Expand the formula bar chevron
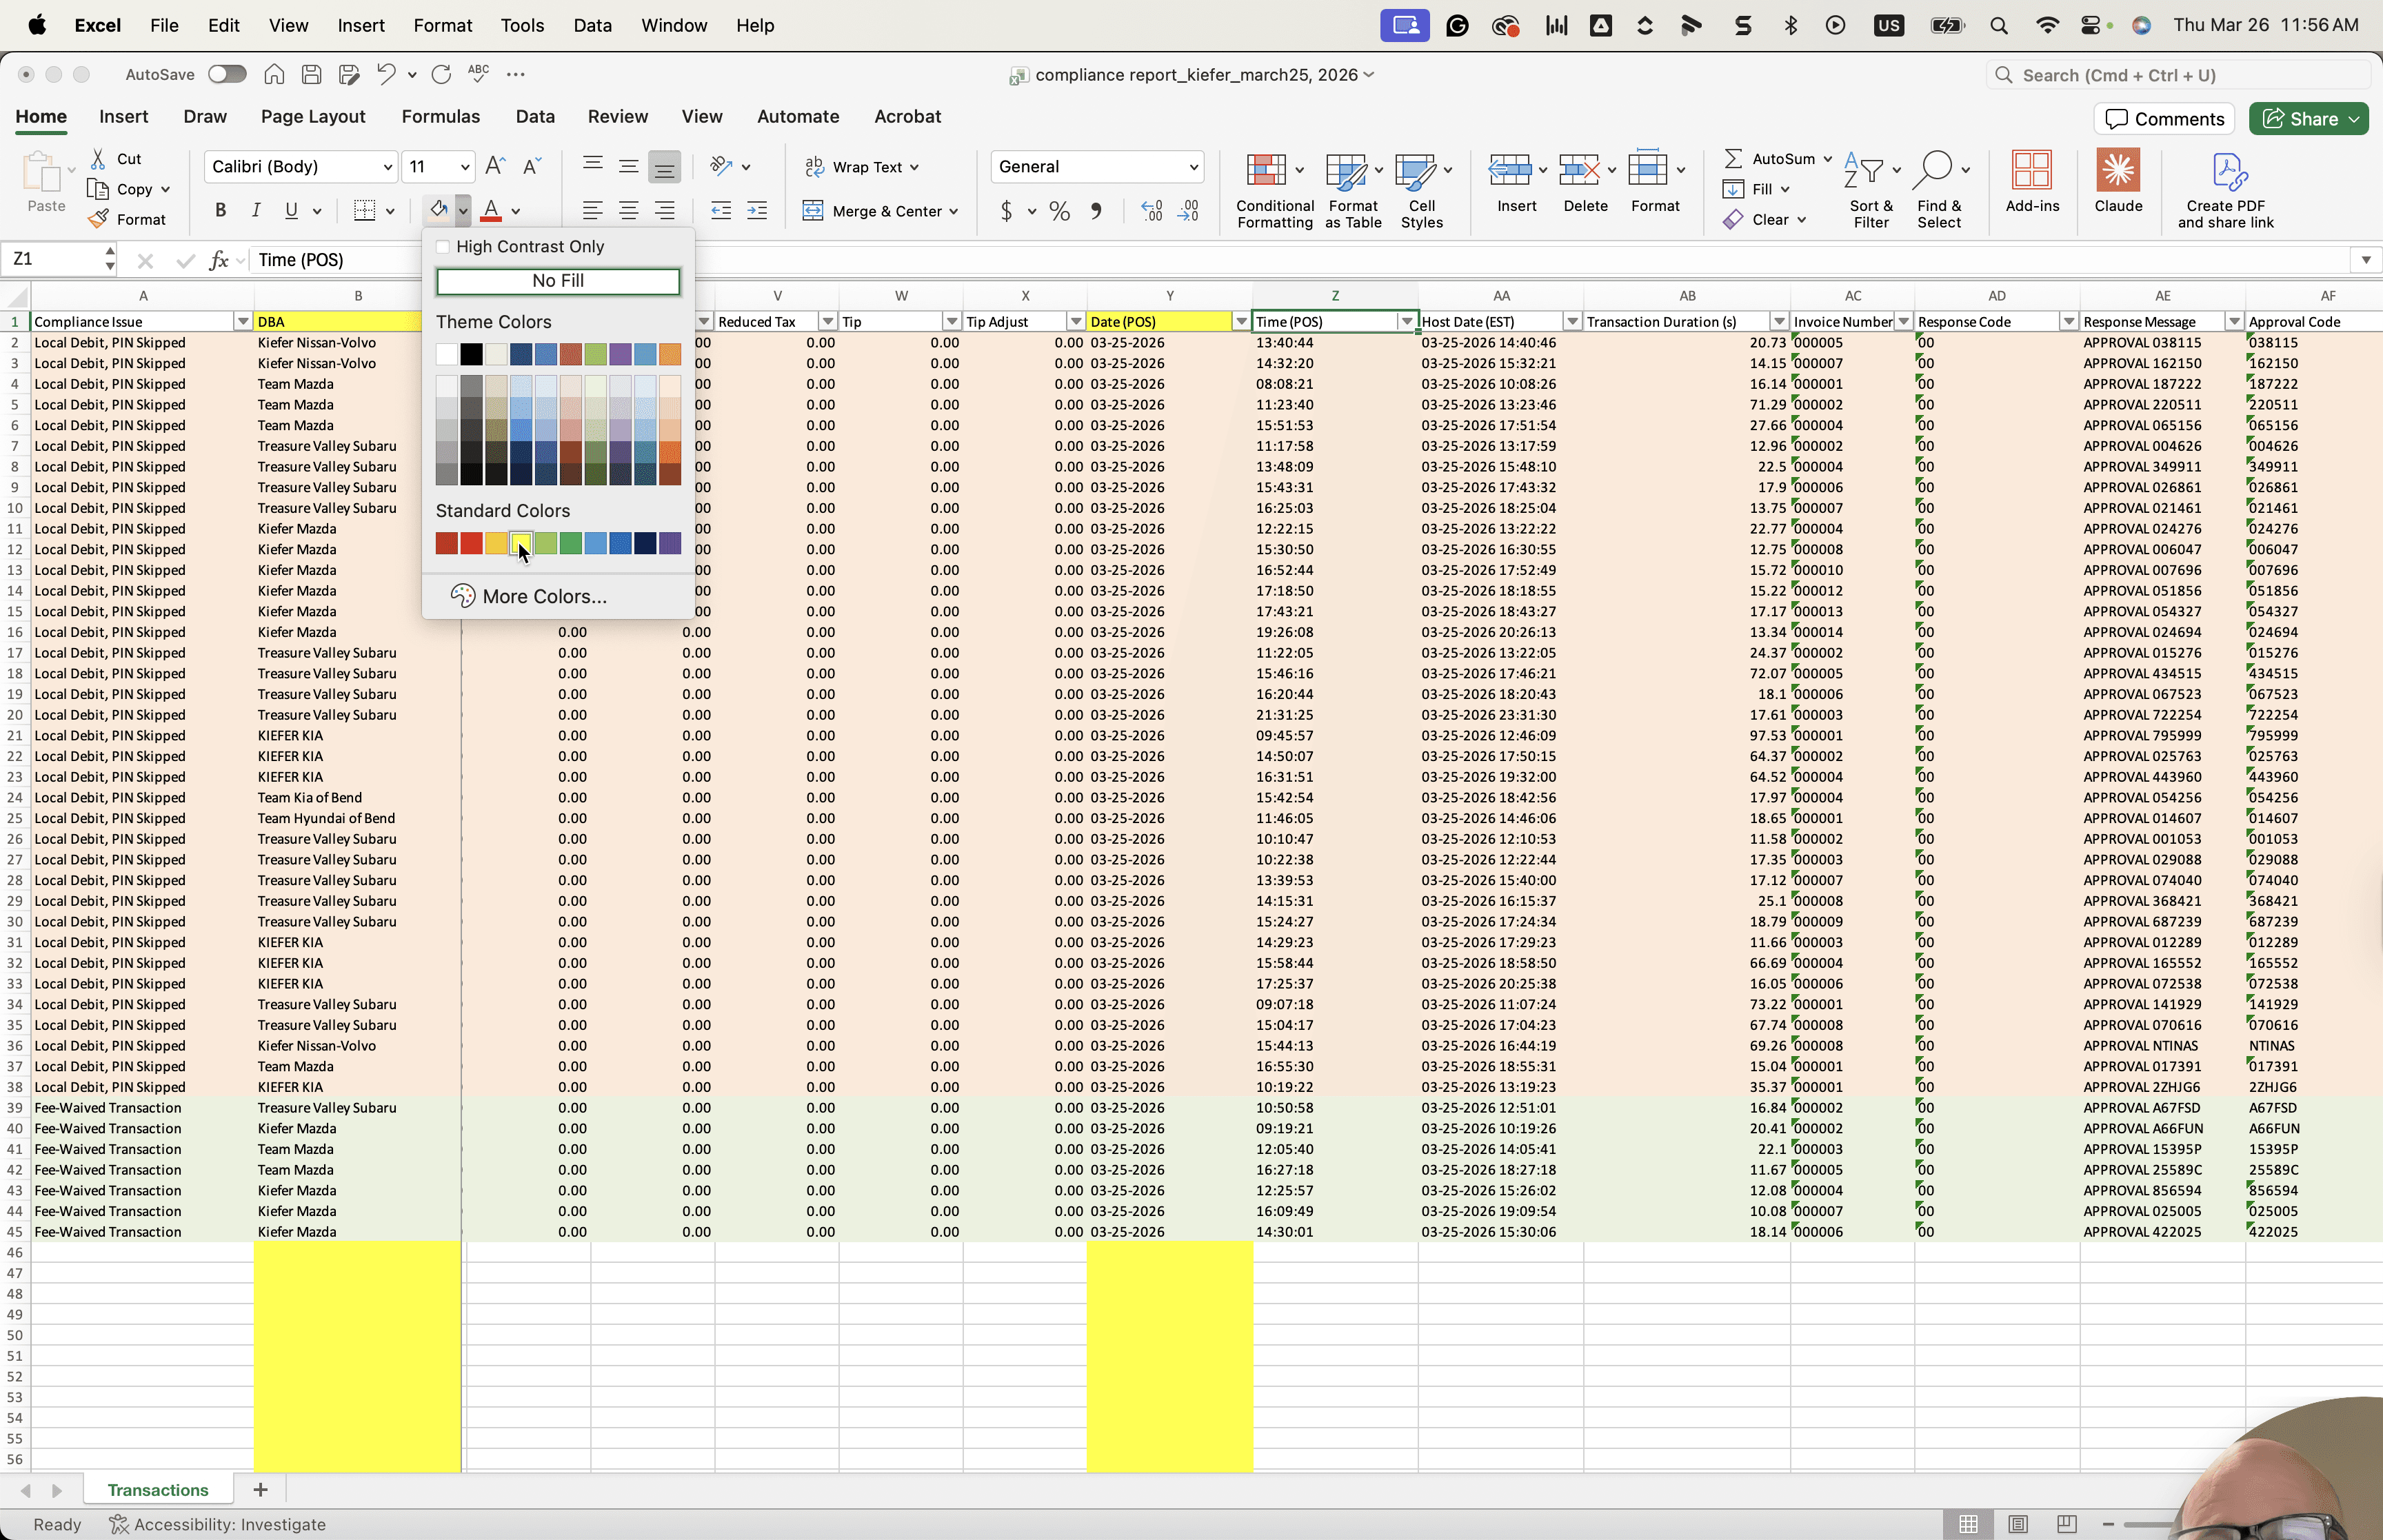 [x=2365, y=260]
